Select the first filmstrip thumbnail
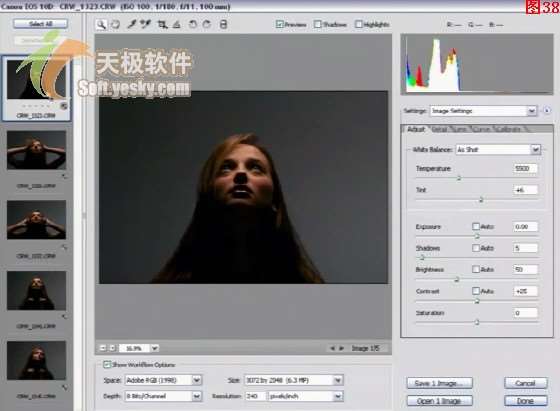560x411 pixels. (x=36, y=79)
